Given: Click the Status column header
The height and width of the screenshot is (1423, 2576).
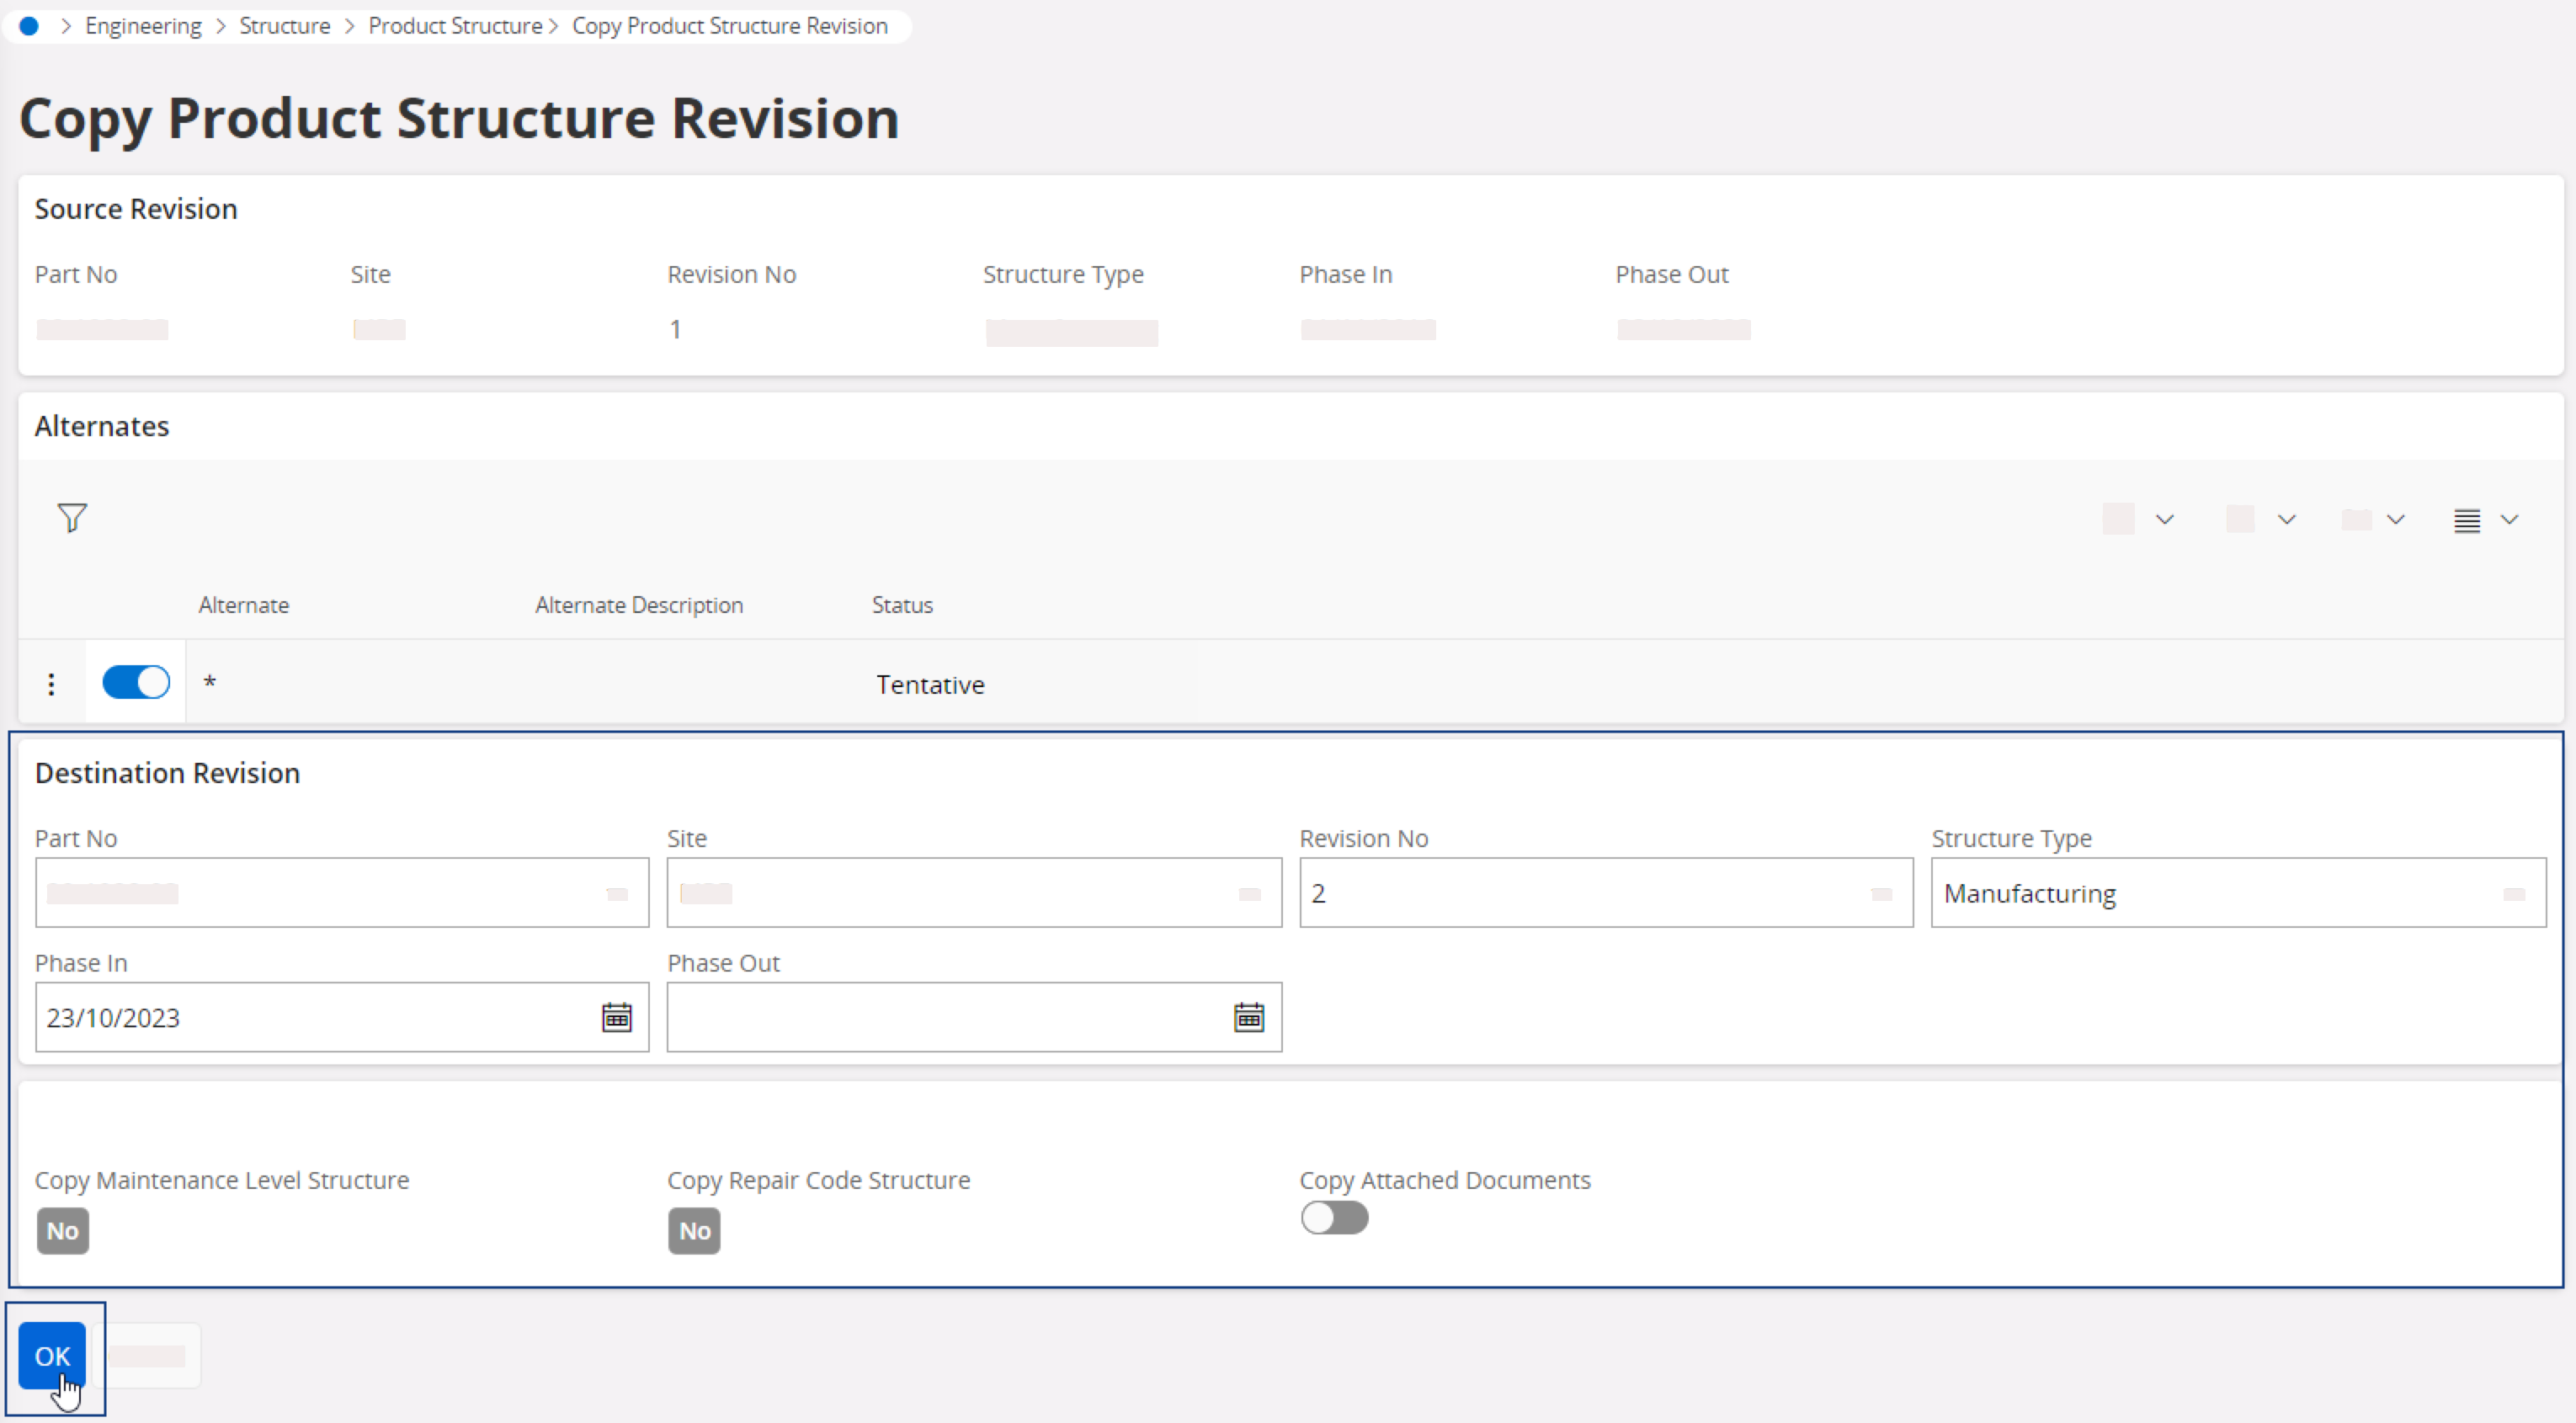Looking at the screenshot, I should pos(902,605).
